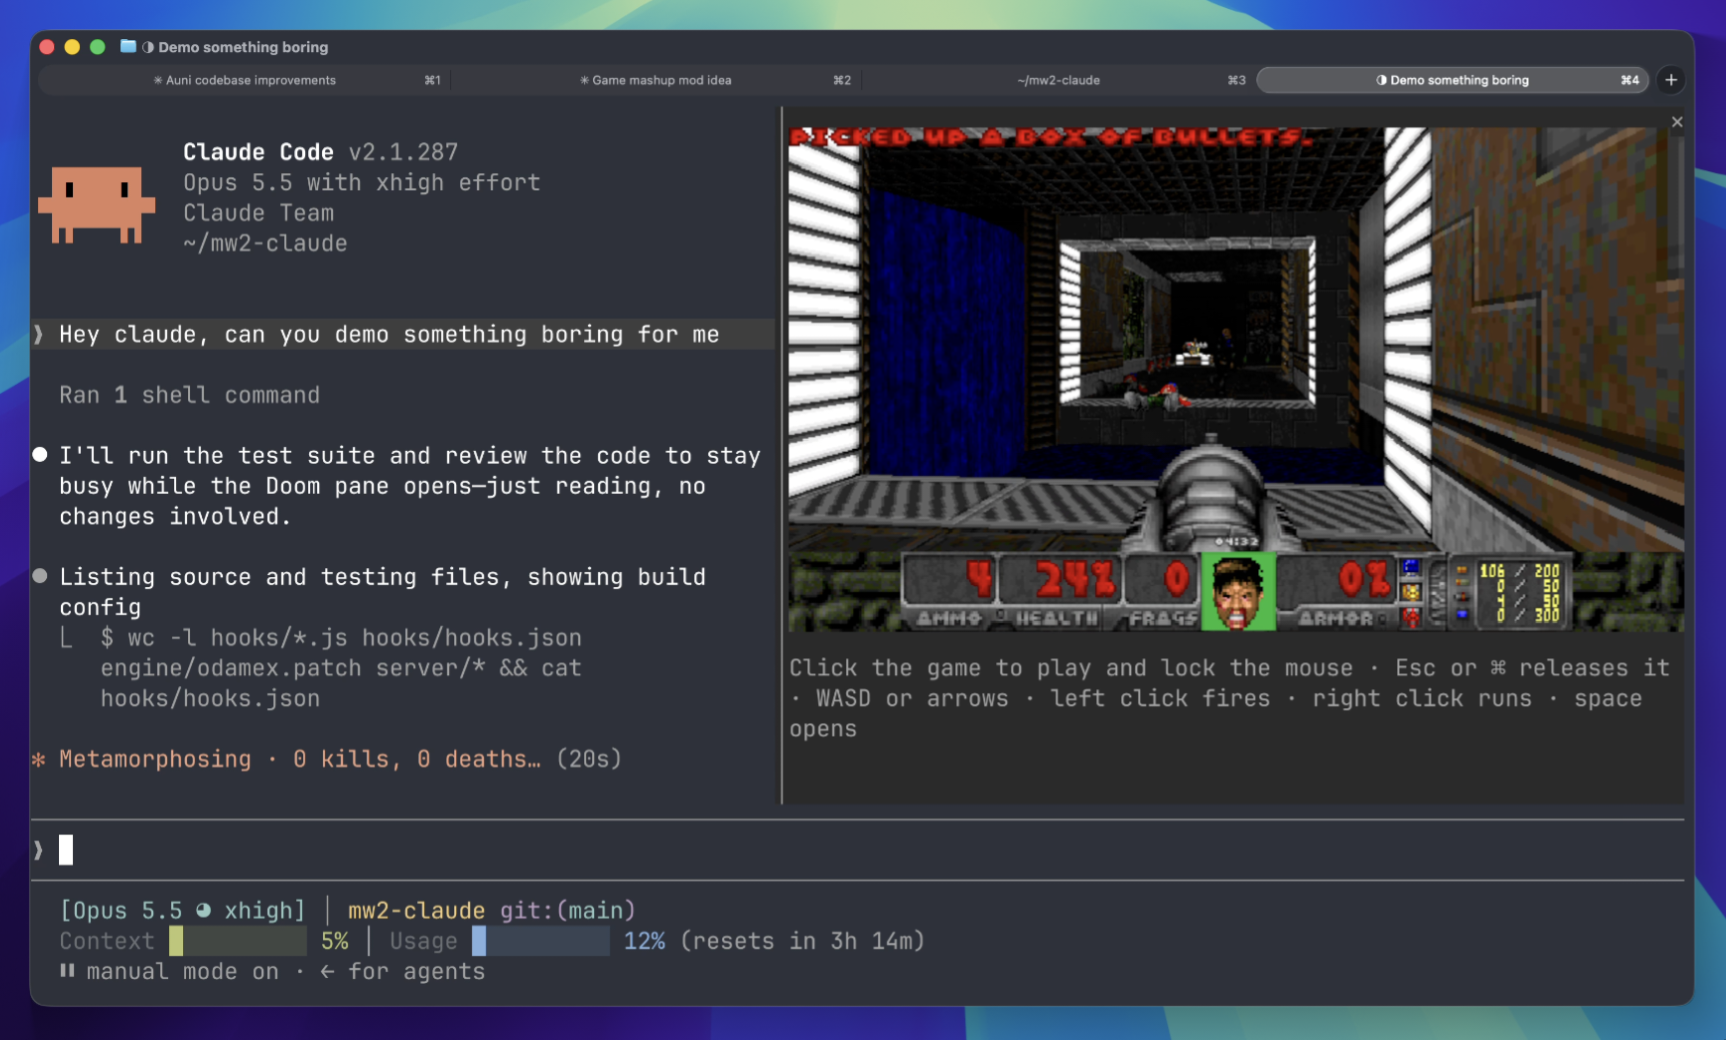Image resolution: width=1726 pixels, height=1040 pixels.
Task: Click the ARMOR 0% readout
Action: (1340, 592)
